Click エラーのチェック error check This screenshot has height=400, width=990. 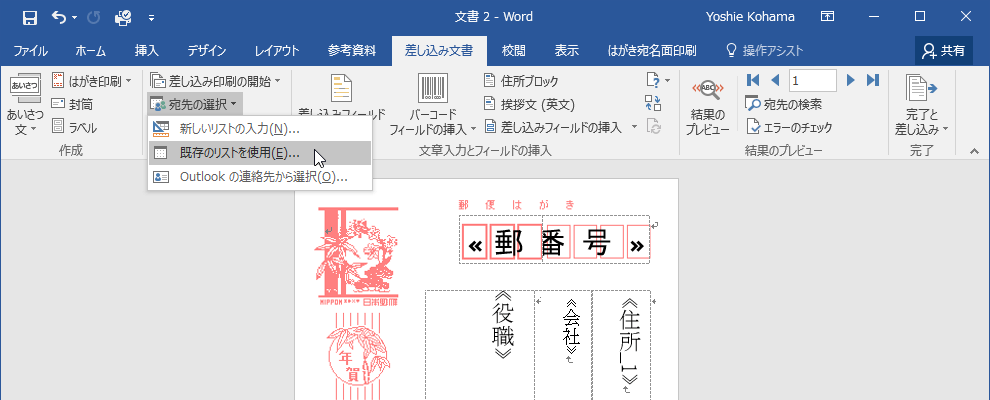click(x=789, y=127)
